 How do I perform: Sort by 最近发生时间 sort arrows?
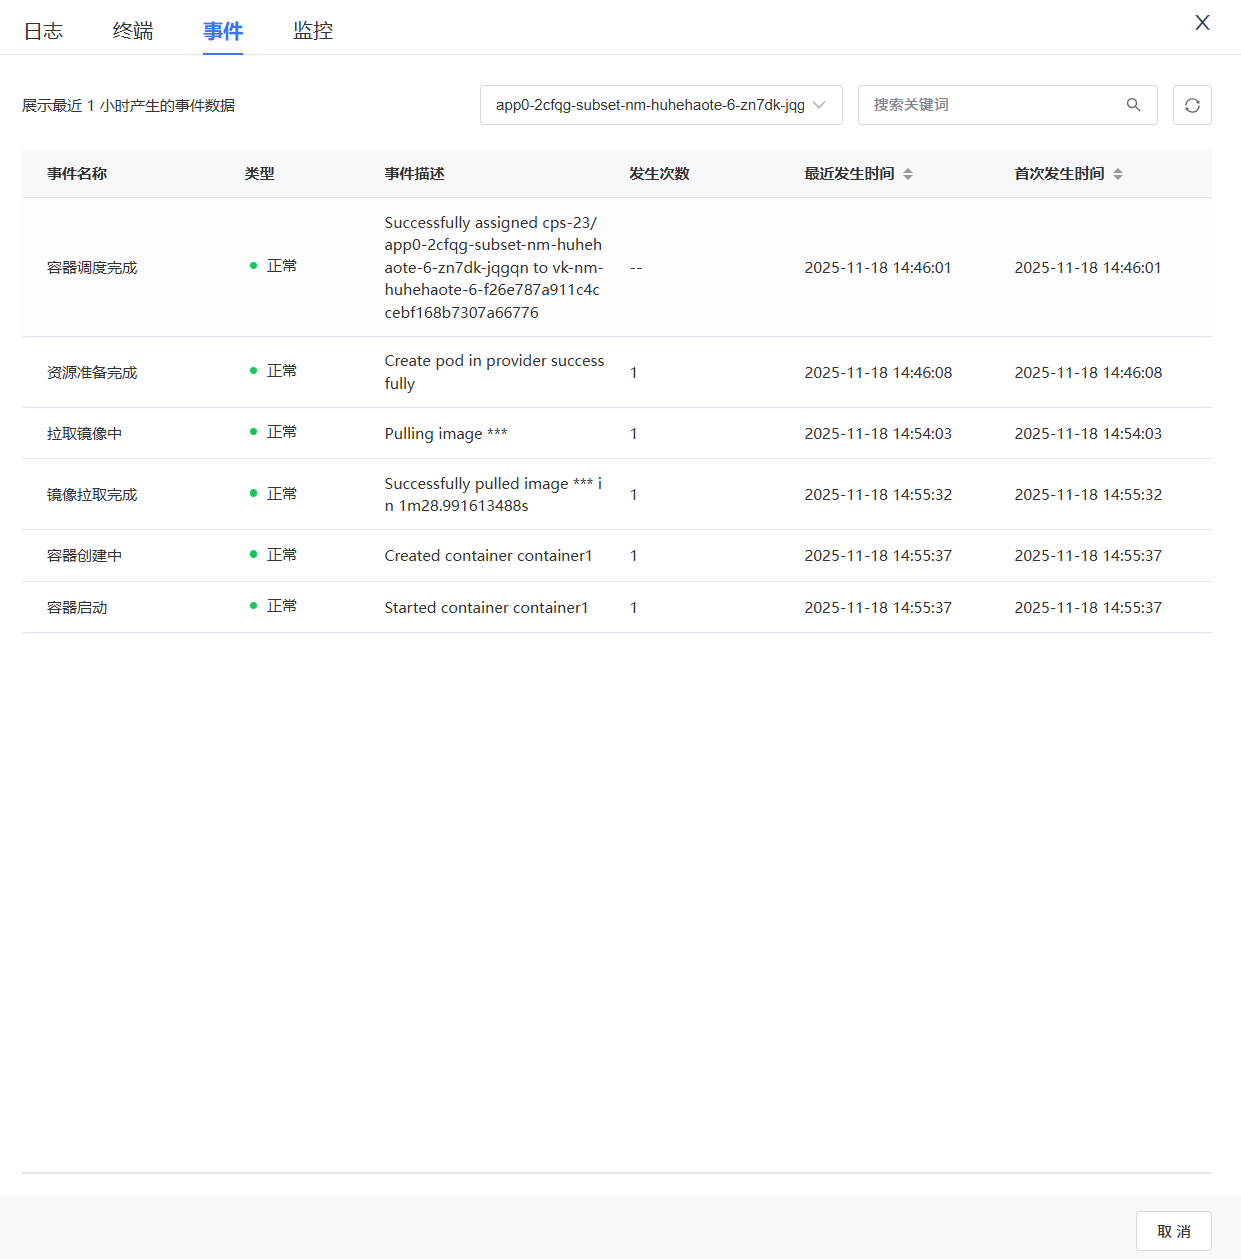(x=908, y=174)
